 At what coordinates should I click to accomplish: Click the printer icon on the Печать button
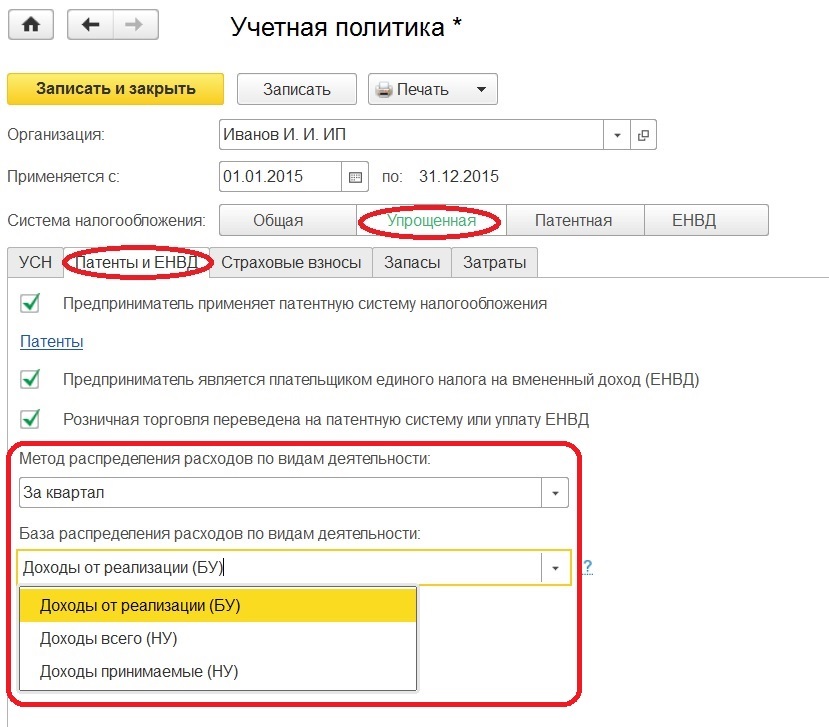tap(384, 89)
